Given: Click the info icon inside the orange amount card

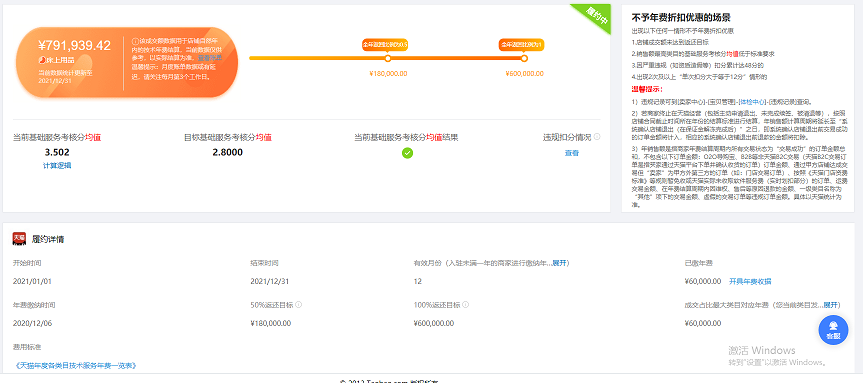Looking at the screenshot, I should pos(135,41).
